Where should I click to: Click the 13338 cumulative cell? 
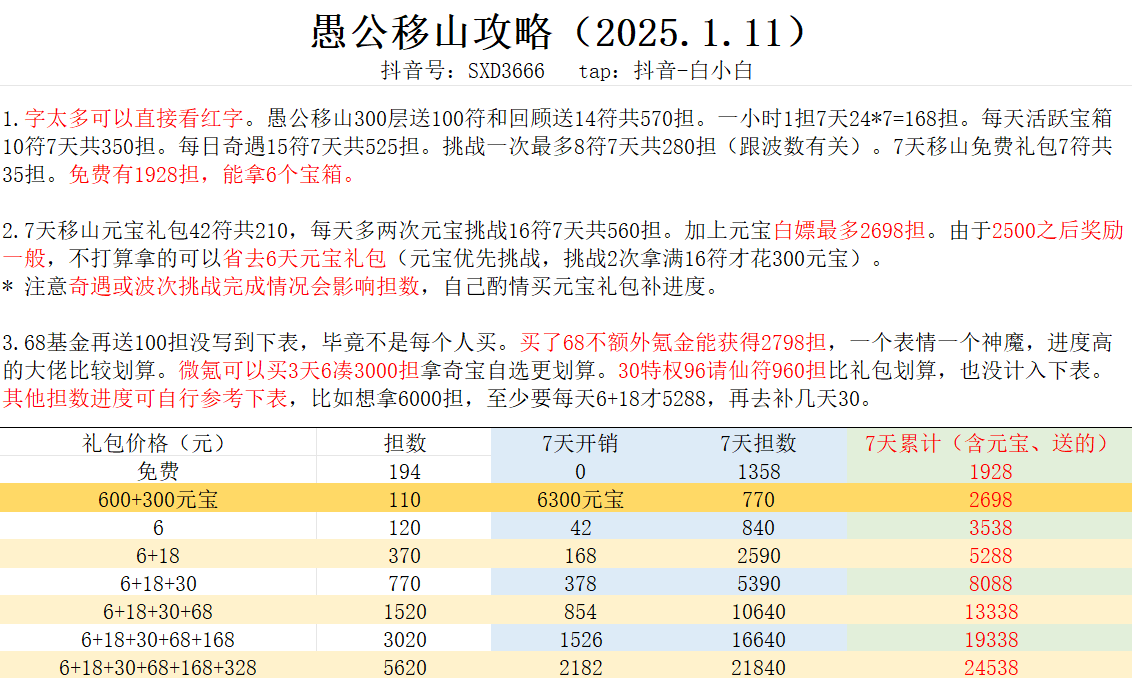(990, 612)
